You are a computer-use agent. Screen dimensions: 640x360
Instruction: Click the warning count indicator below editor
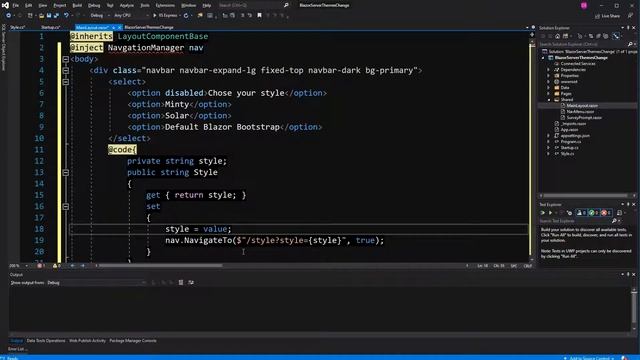pos(56,266)
